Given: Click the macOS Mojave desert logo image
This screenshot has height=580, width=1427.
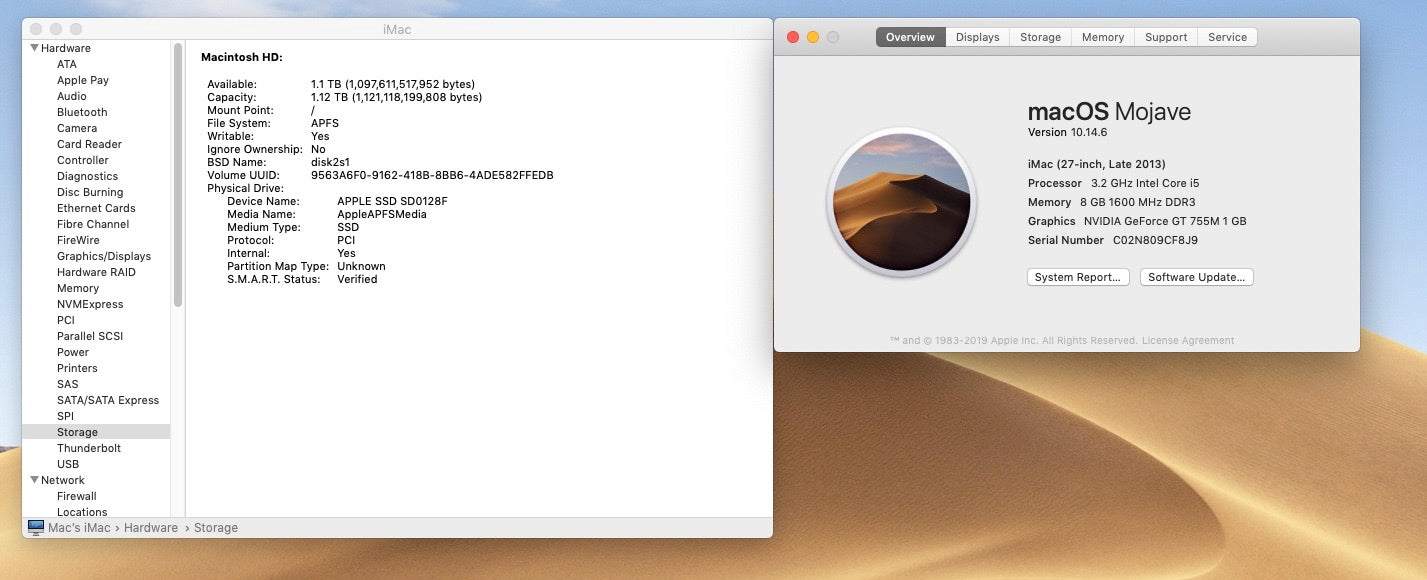Looking at the screenshot, I should point(902,202).
